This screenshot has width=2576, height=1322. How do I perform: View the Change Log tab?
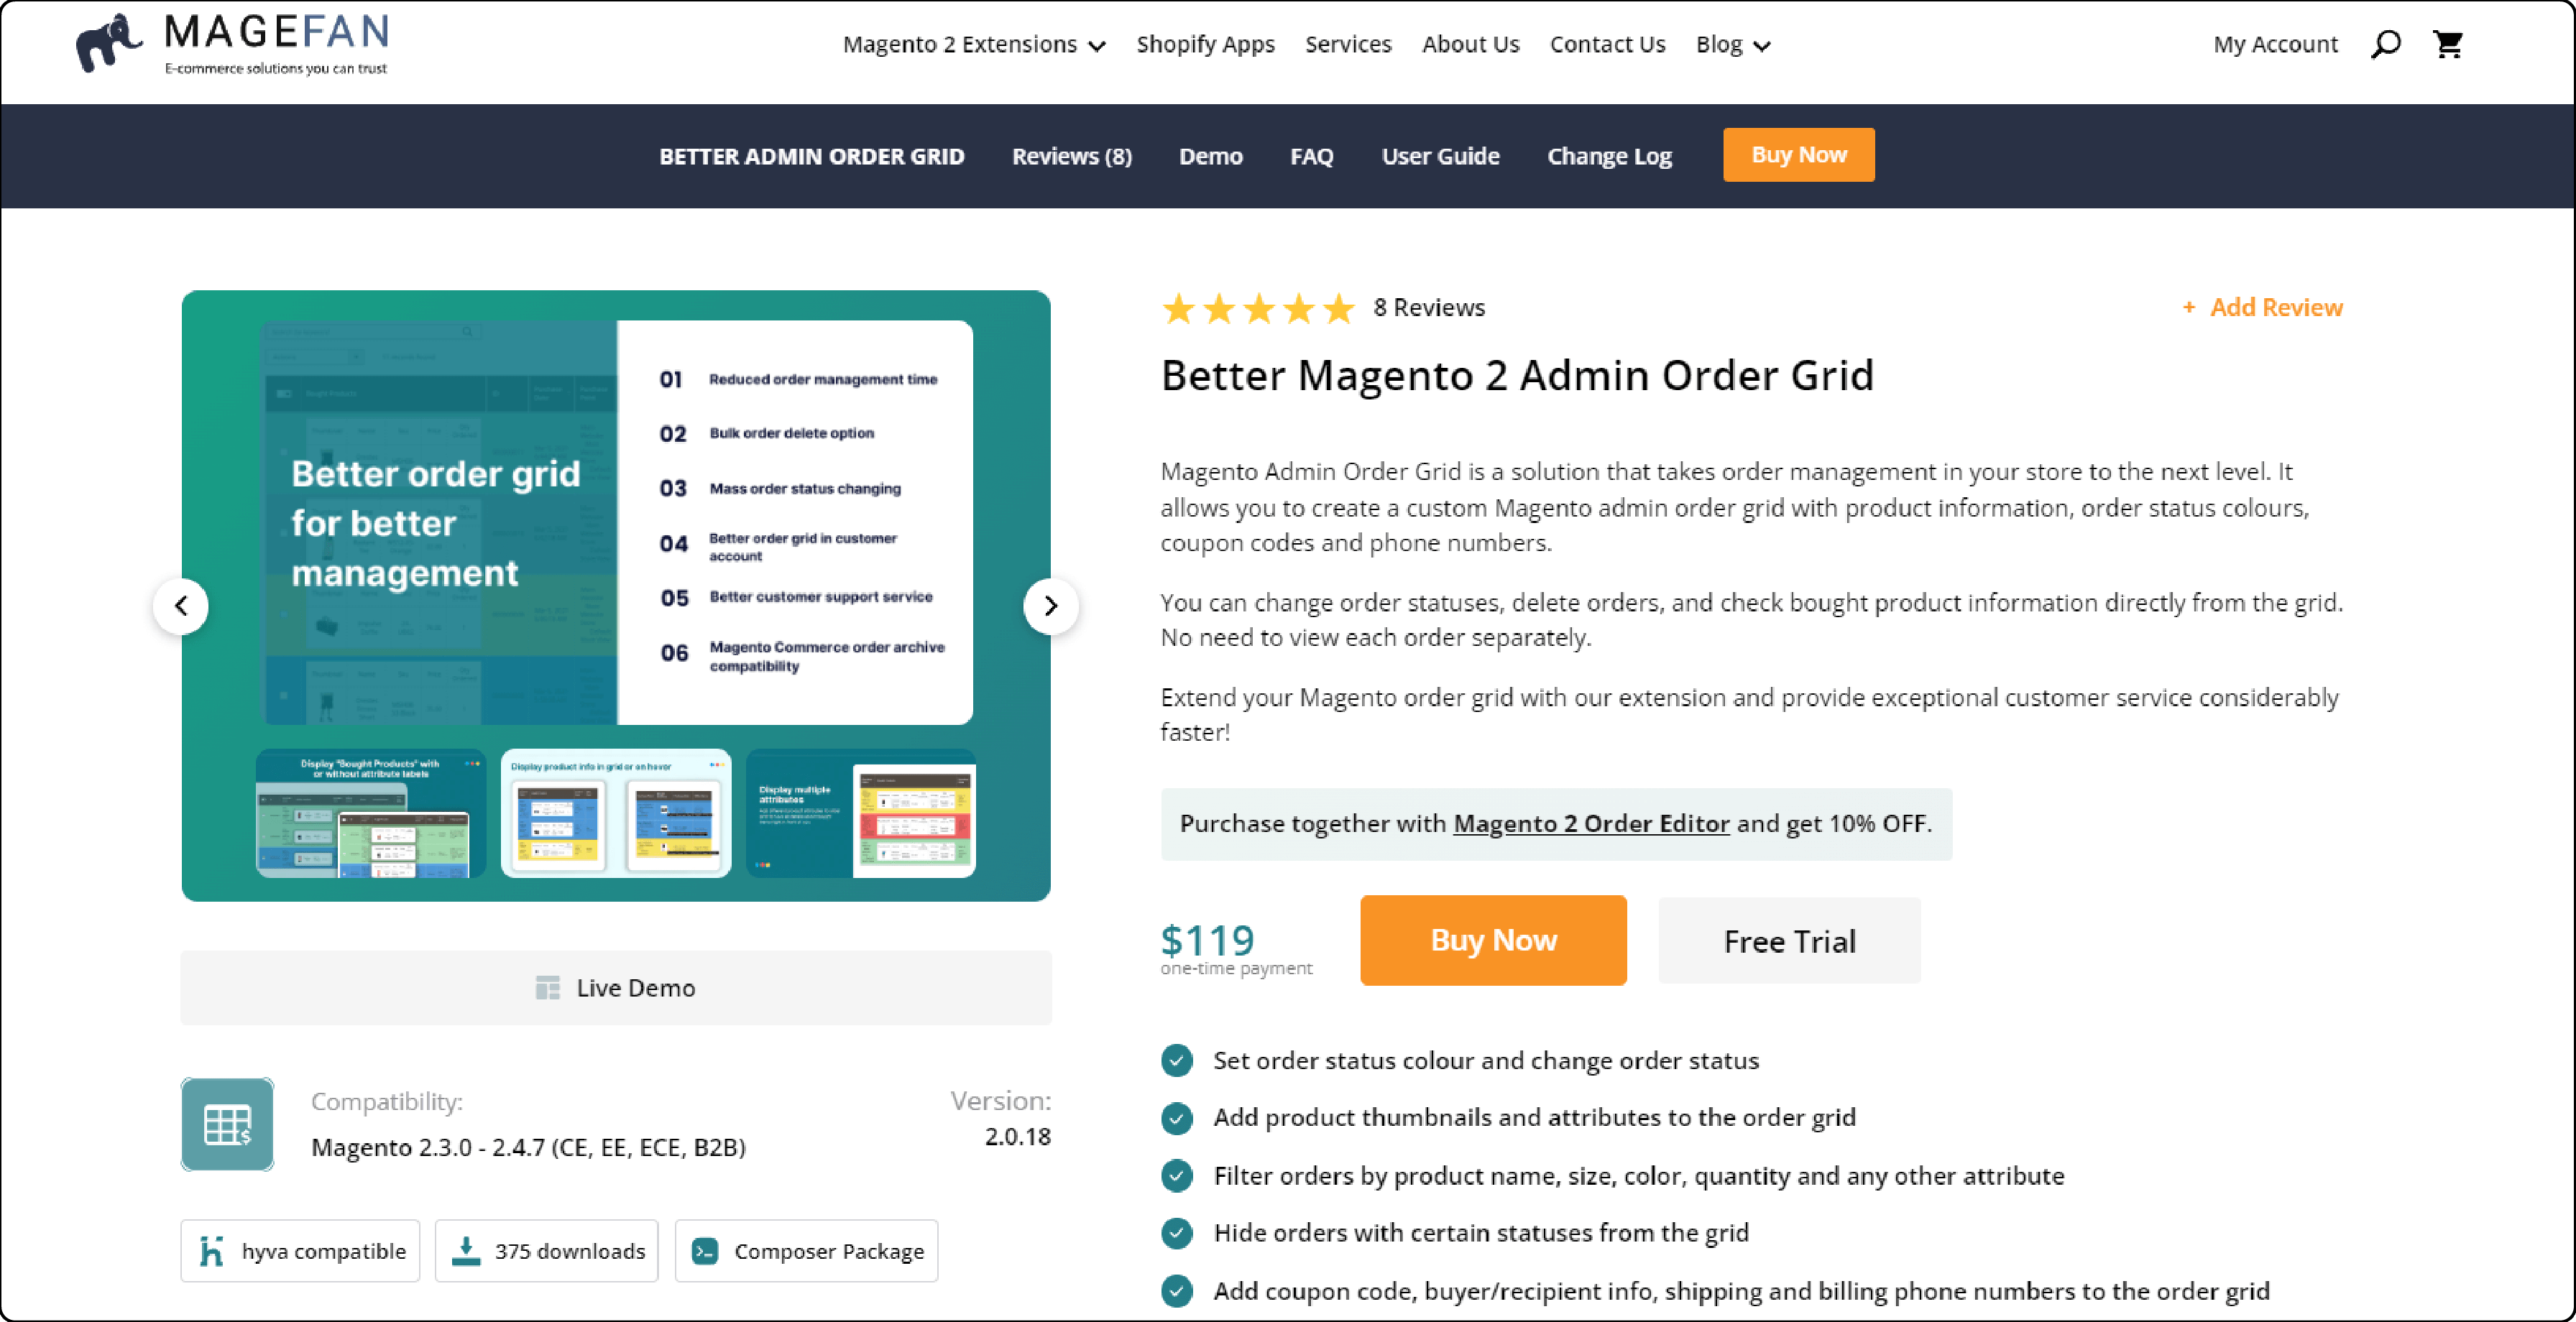[x=1609, y=157]
